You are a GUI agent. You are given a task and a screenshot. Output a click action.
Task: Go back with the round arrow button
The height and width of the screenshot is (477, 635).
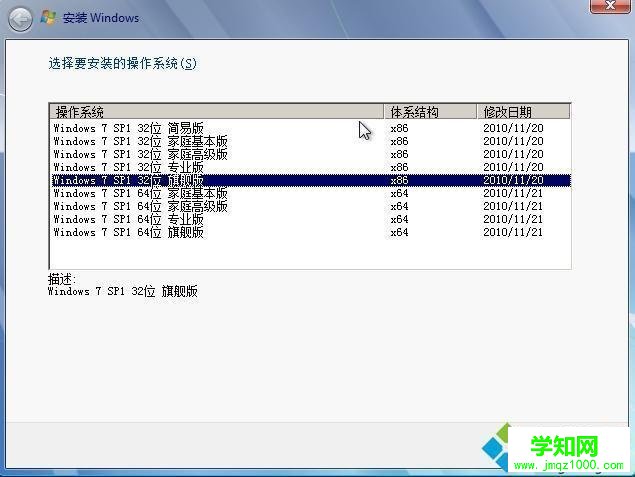(20, 18)
